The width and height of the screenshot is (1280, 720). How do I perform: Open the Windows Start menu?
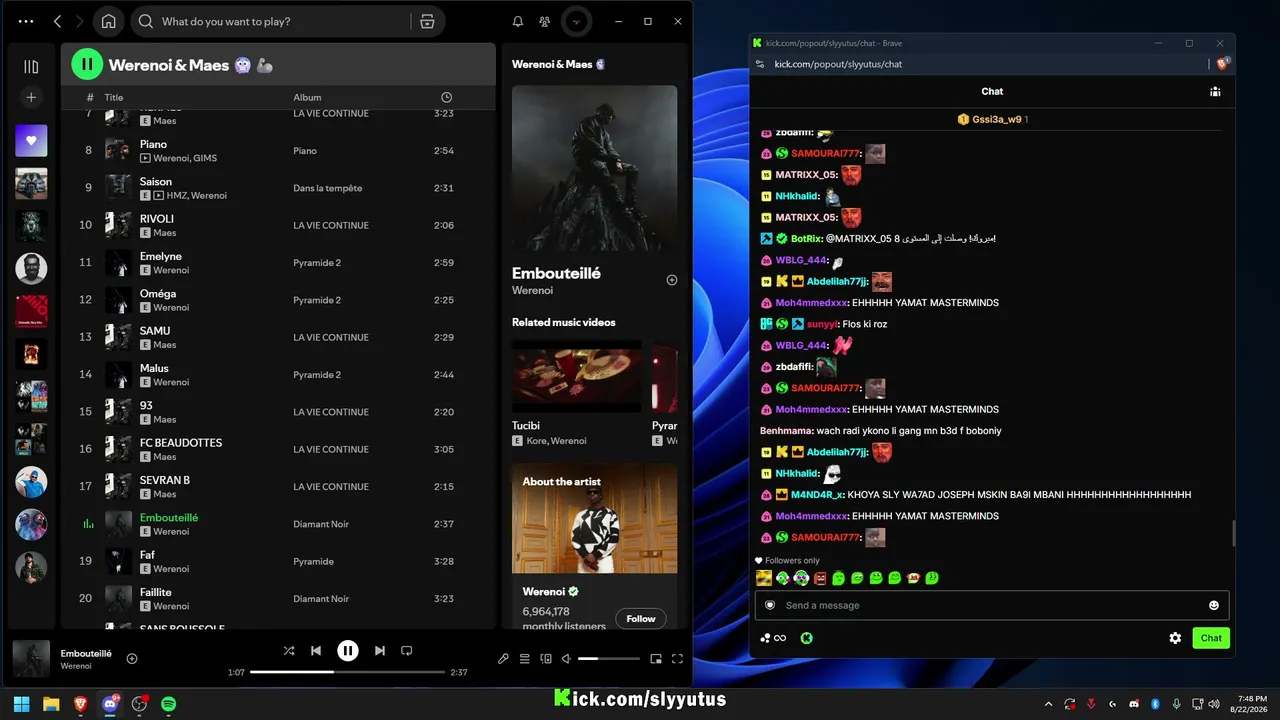(x=21, y=704)
